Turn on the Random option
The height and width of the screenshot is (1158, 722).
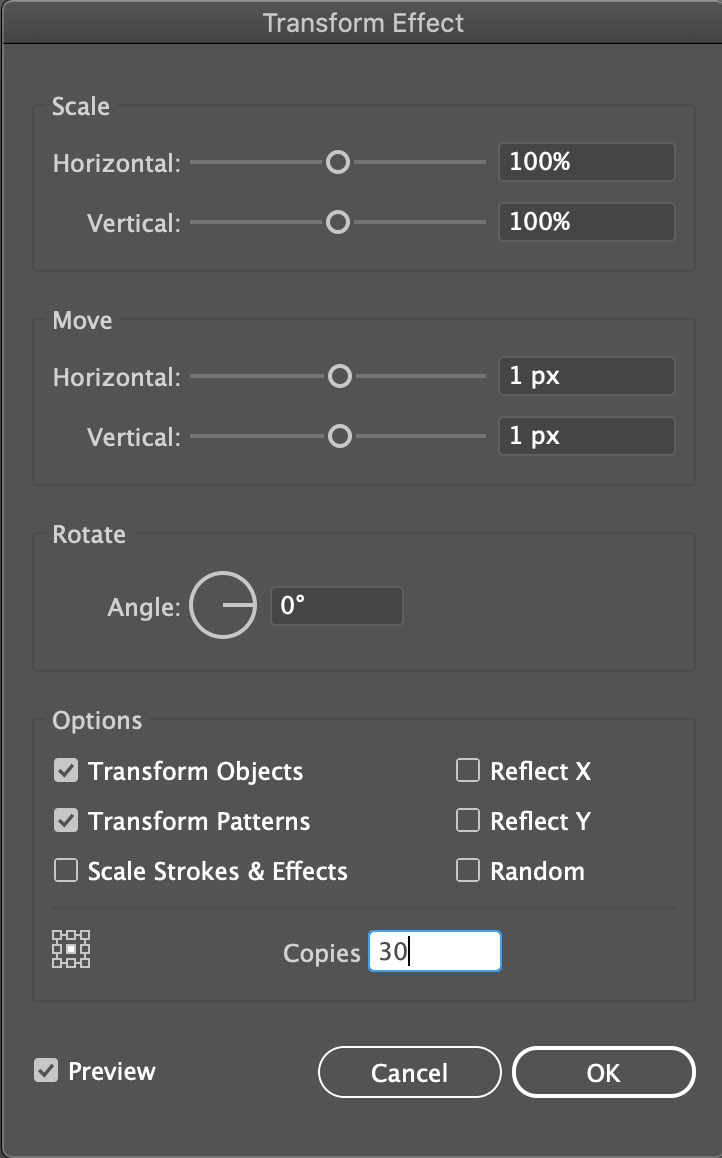click(467, 871)
